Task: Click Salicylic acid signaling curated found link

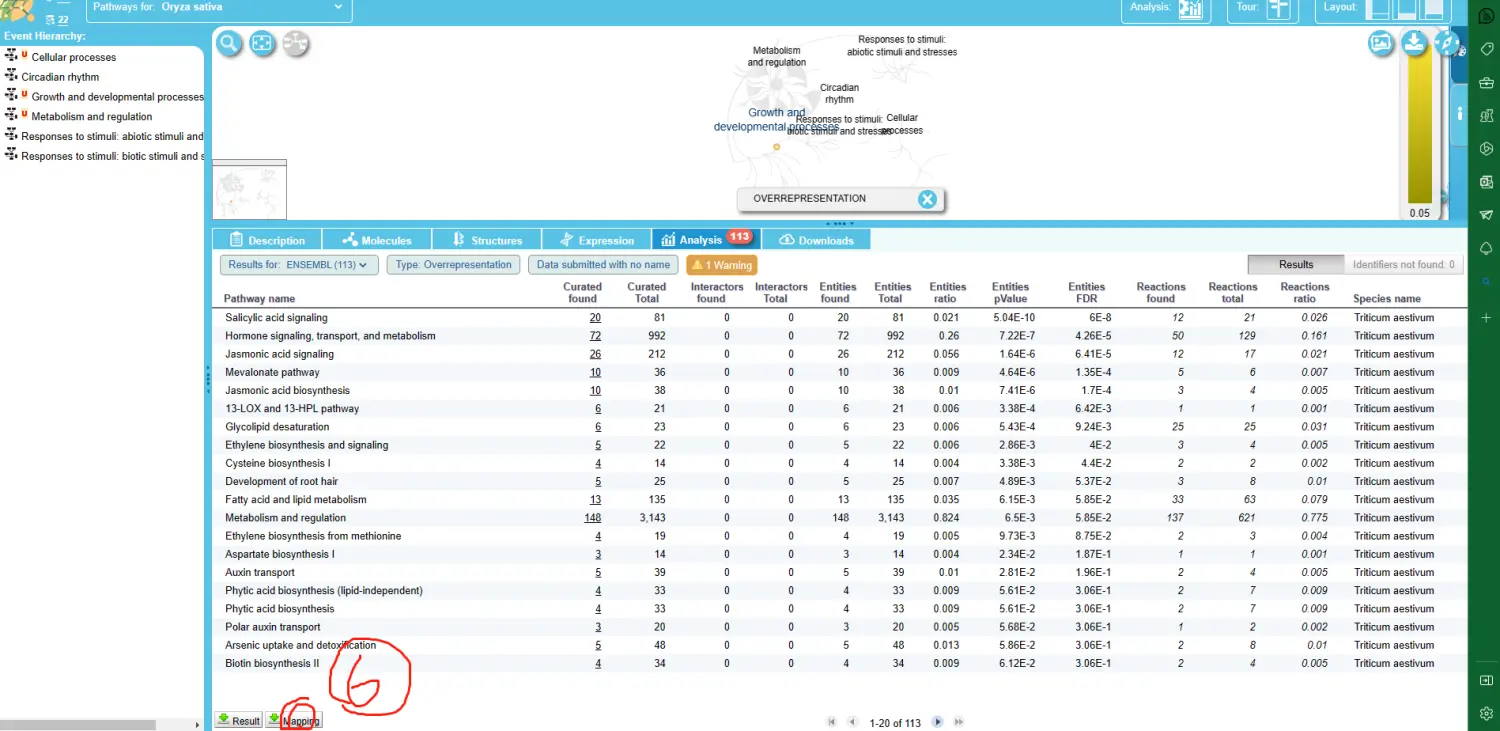Action: 595,318
